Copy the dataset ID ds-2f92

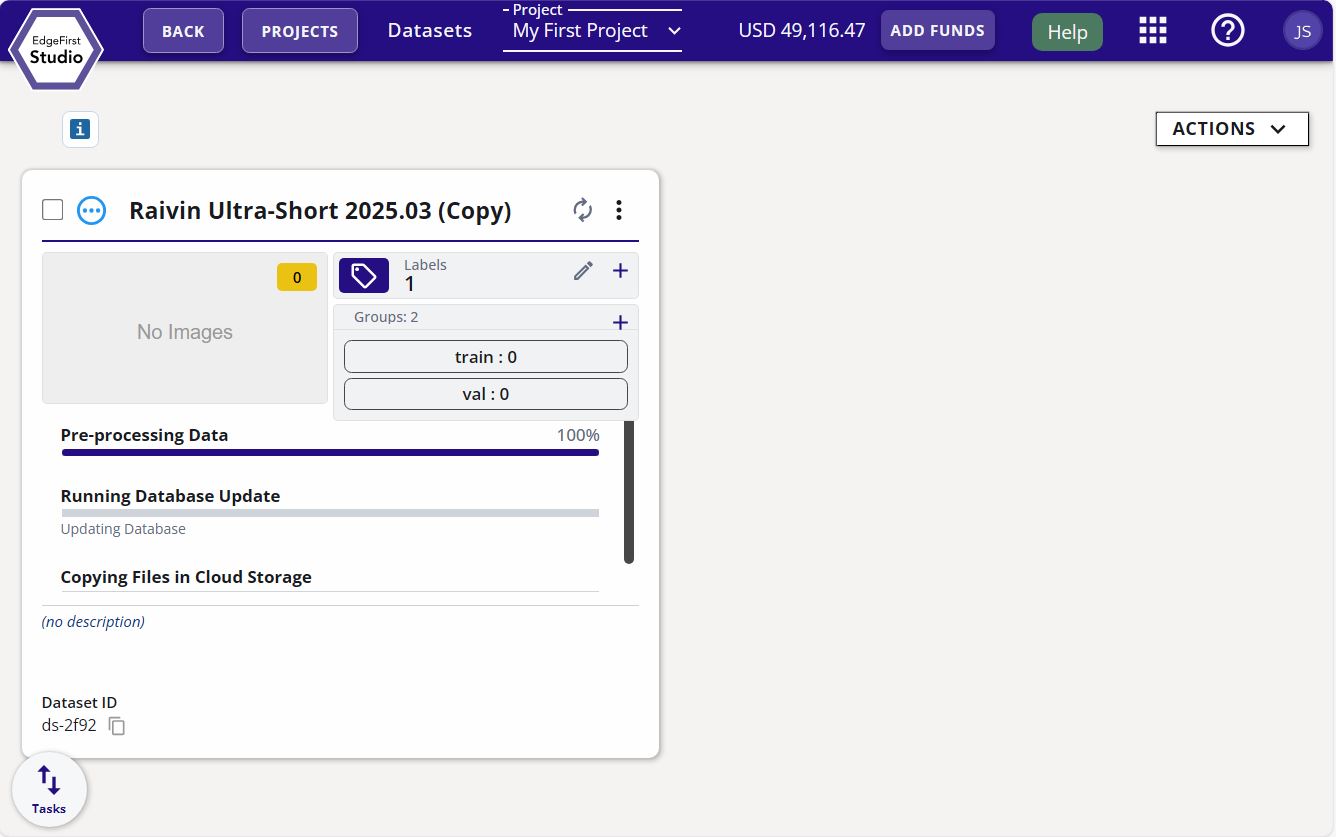pyautogui.click(x=117, y=726)
